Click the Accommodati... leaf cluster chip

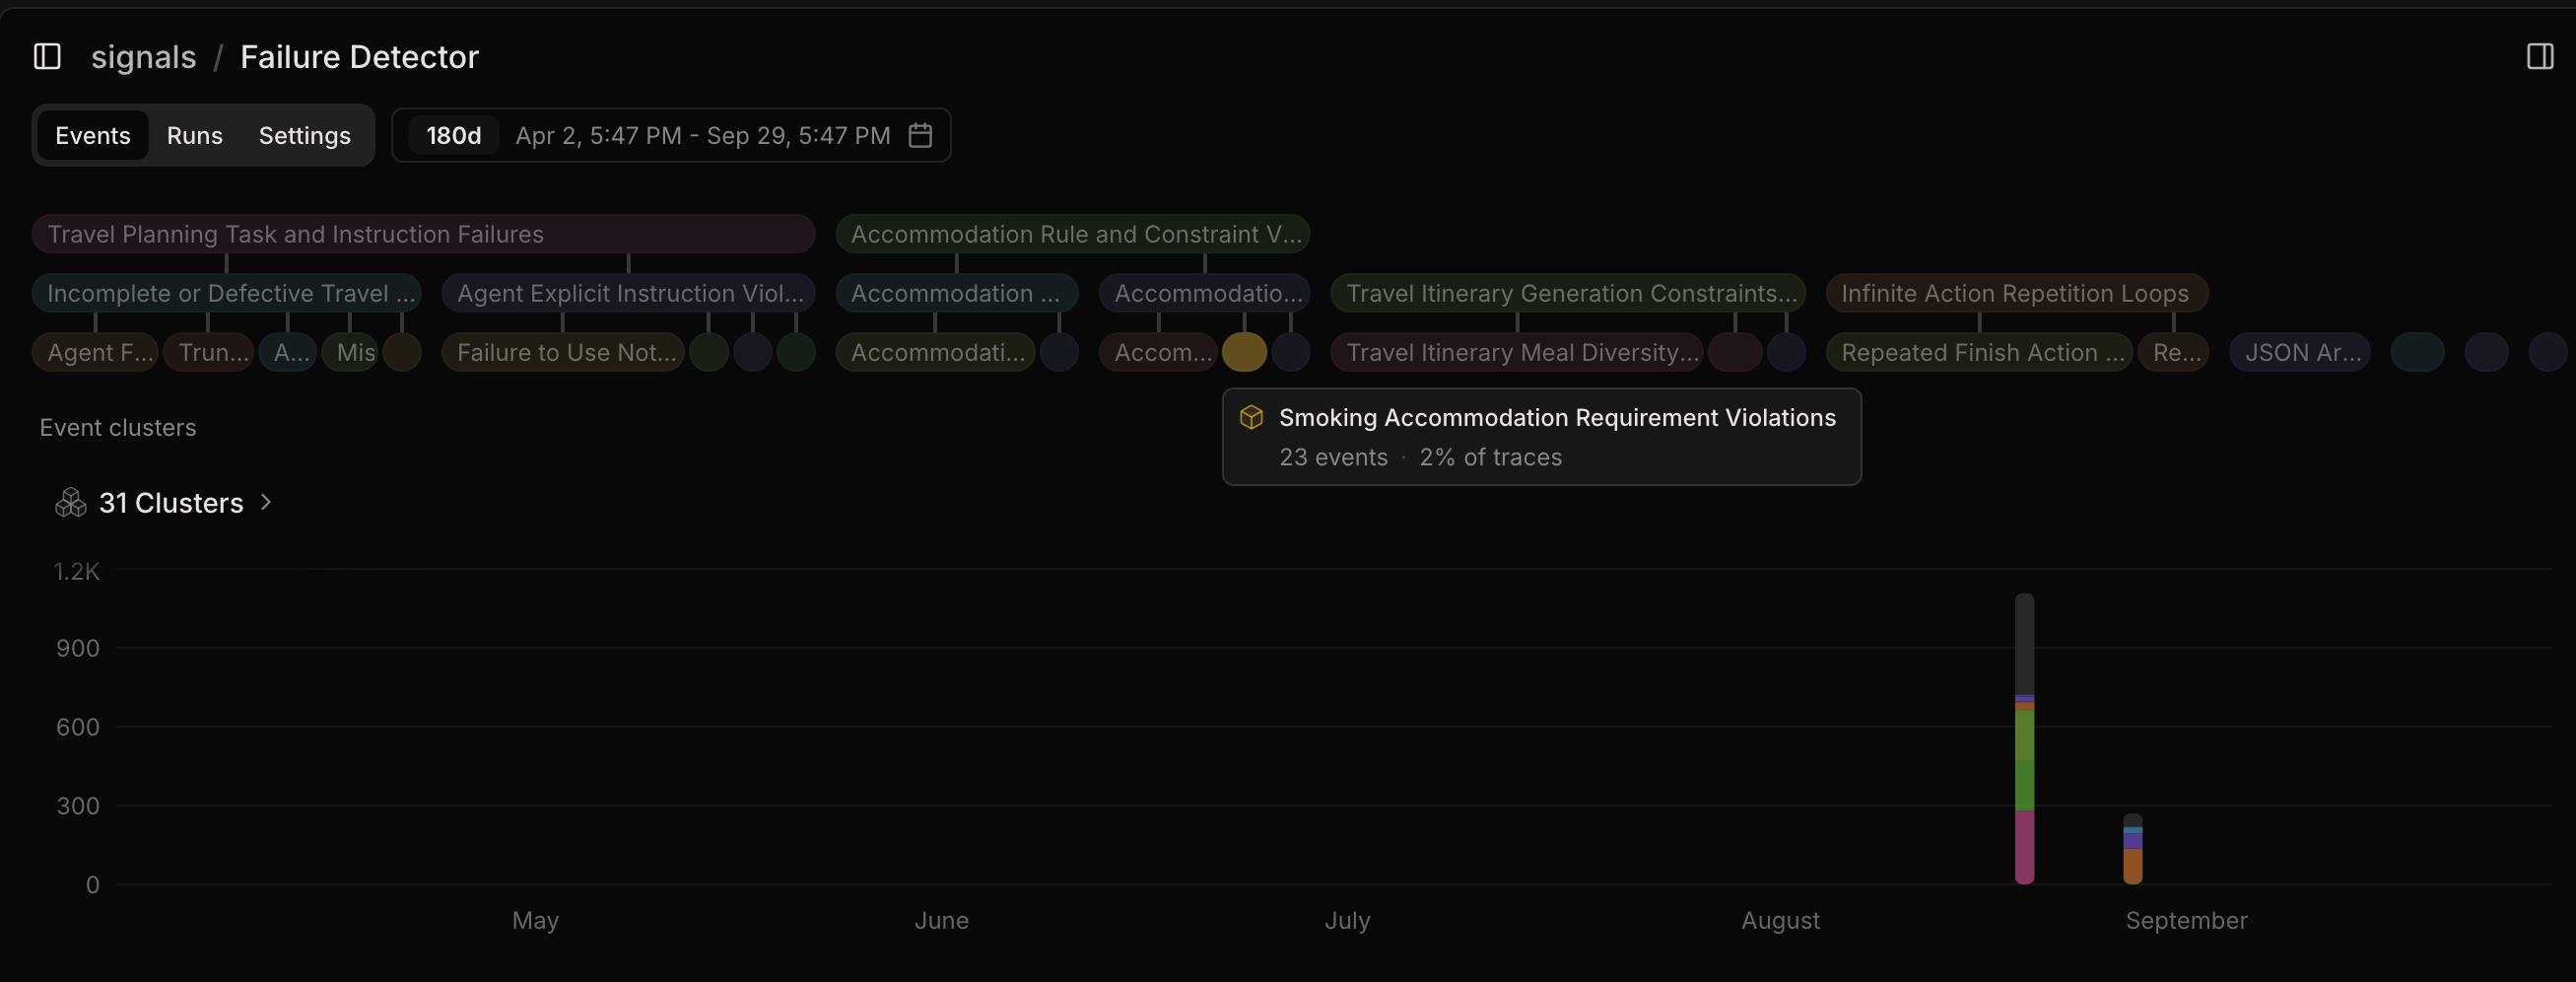[935, 352]
